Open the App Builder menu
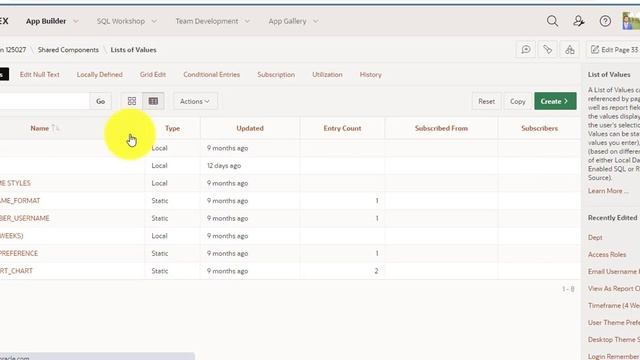Screen dimensions: 640x360 (x=46, y=21)
